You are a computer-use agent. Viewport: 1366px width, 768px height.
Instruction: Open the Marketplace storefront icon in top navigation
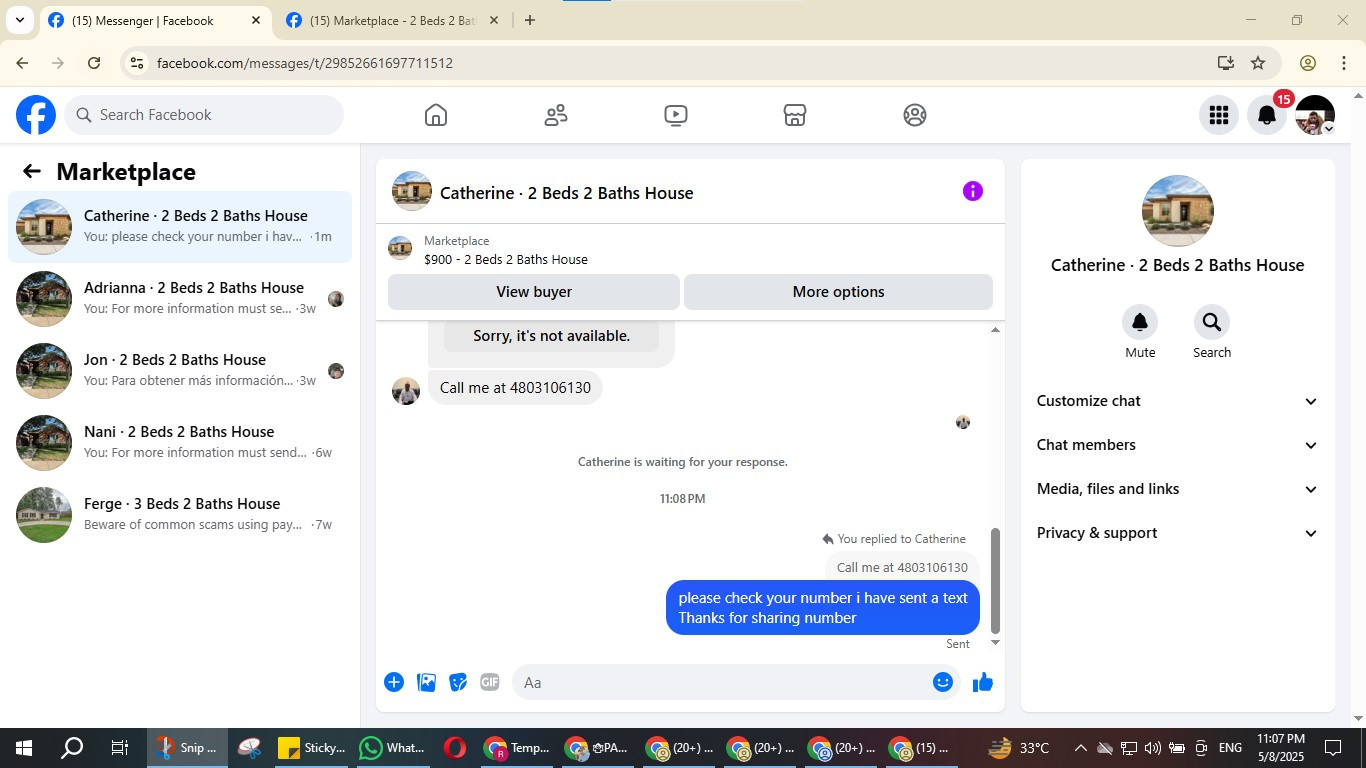point(795,115)
